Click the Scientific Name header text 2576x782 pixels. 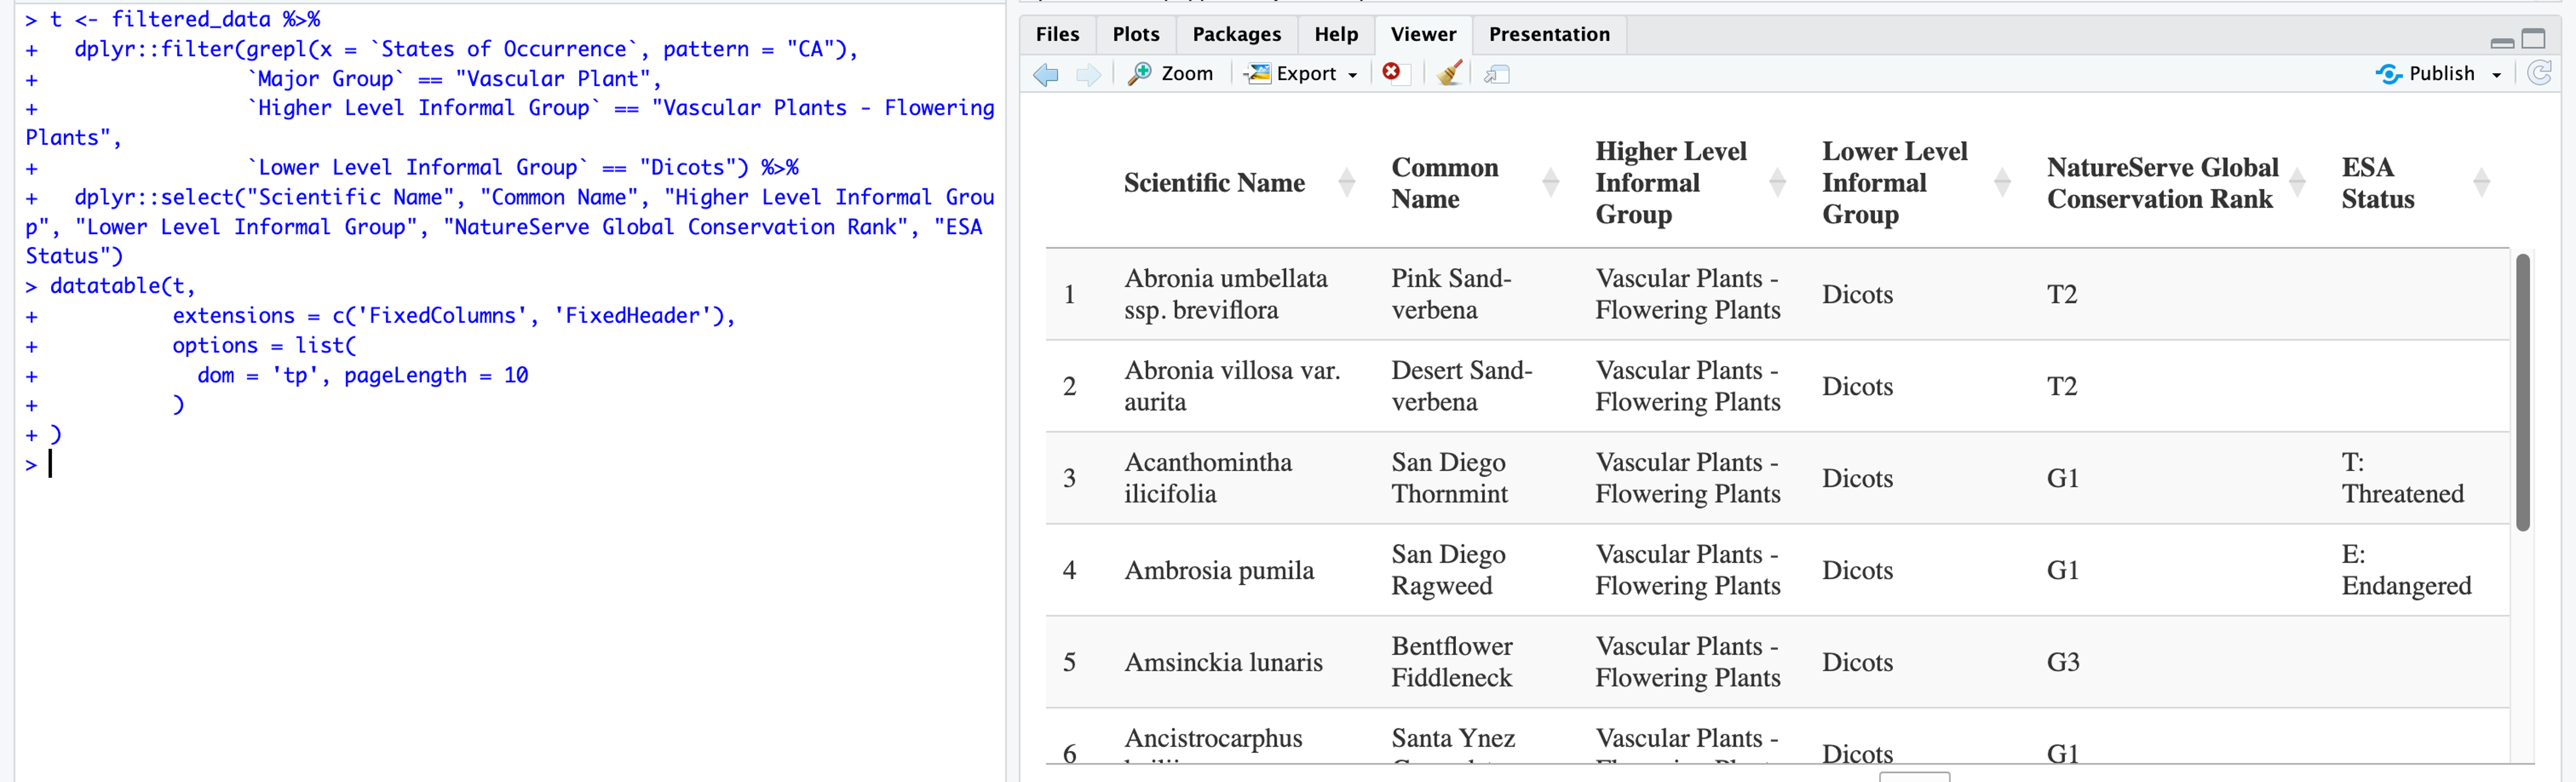[1214, 183]
